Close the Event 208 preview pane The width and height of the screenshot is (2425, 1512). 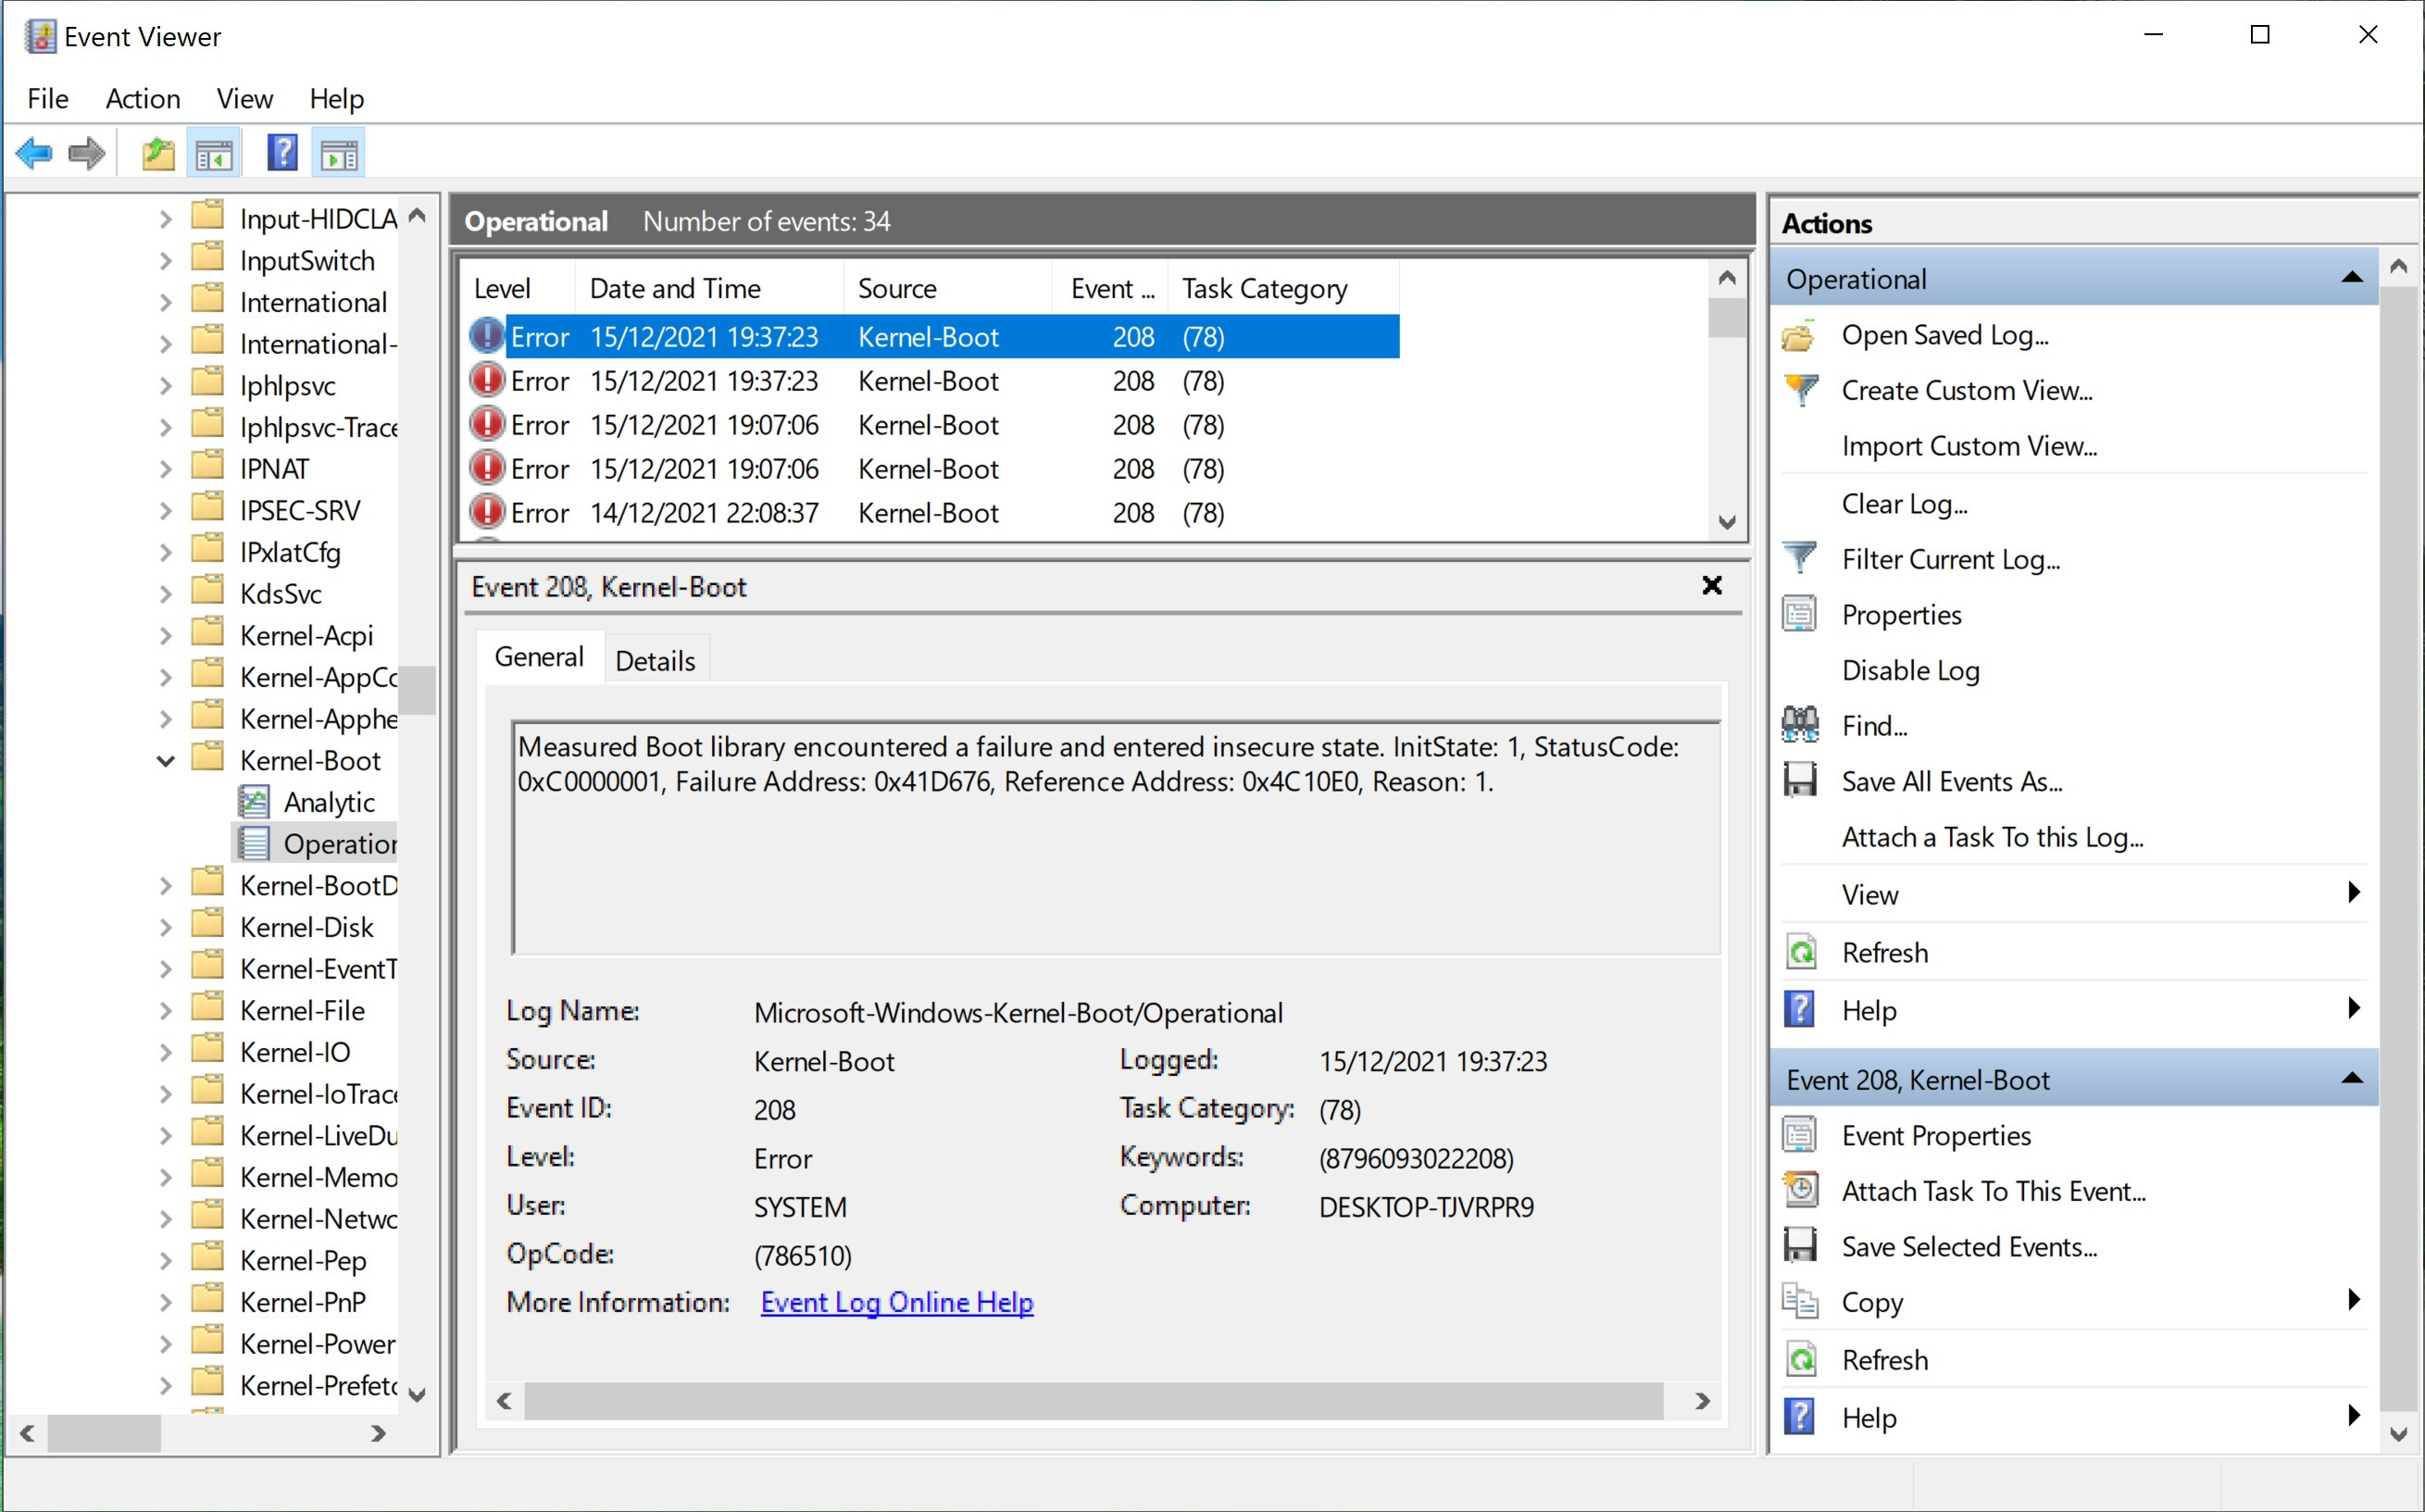pos(1711,586)
